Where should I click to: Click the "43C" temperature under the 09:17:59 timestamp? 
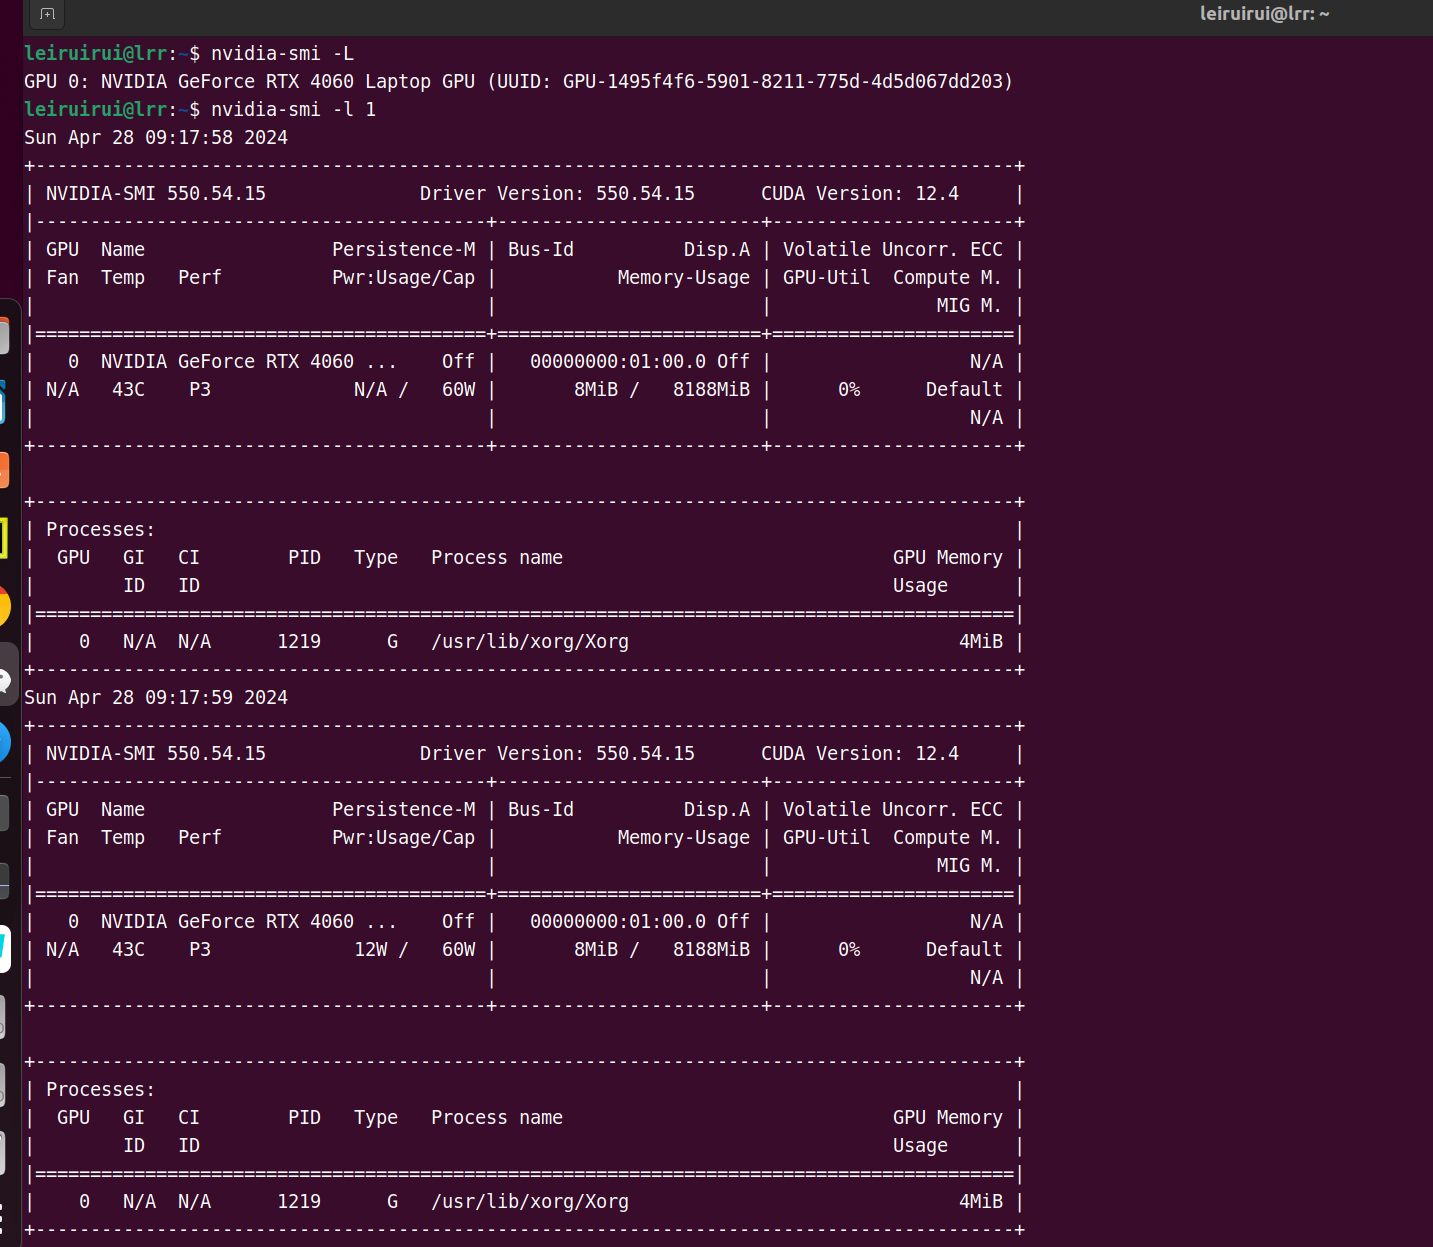pos(128,950)
